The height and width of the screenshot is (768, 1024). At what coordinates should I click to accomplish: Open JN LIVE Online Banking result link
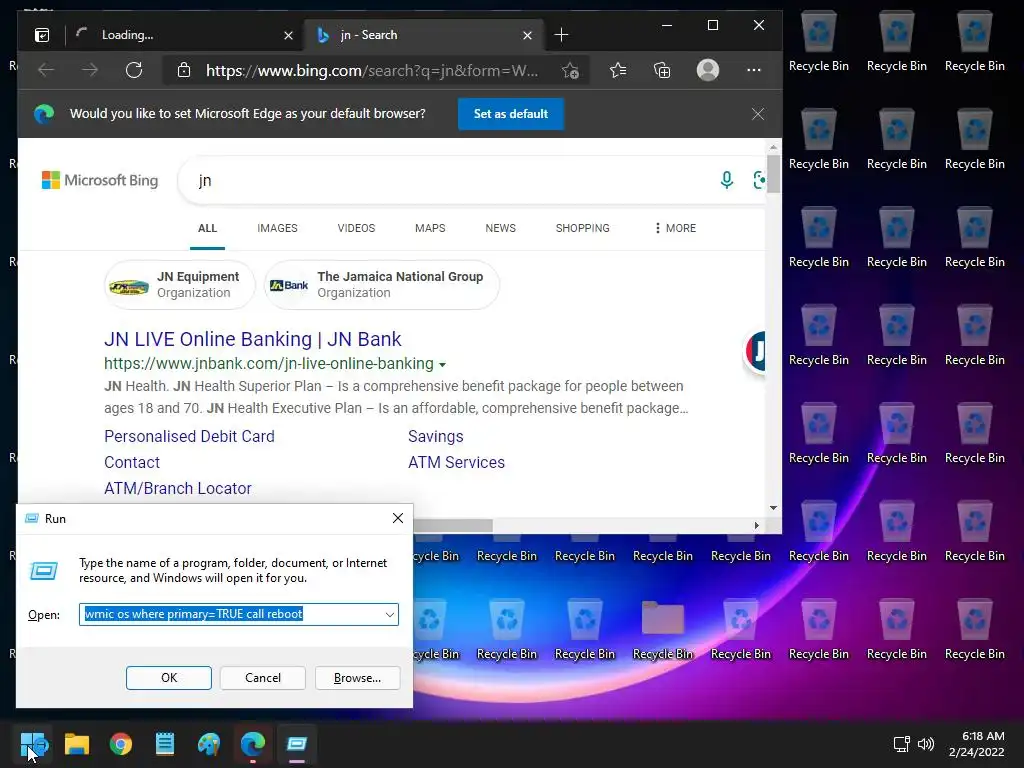252,339
